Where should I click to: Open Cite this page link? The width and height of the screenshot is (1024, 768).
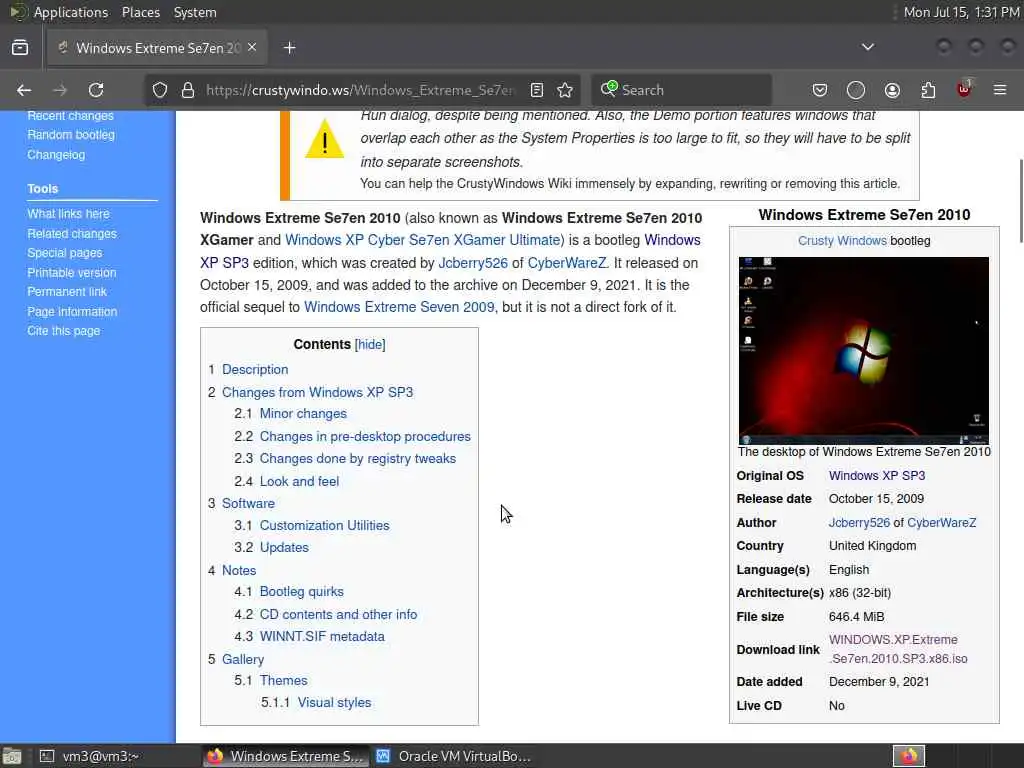coord(64,331)
